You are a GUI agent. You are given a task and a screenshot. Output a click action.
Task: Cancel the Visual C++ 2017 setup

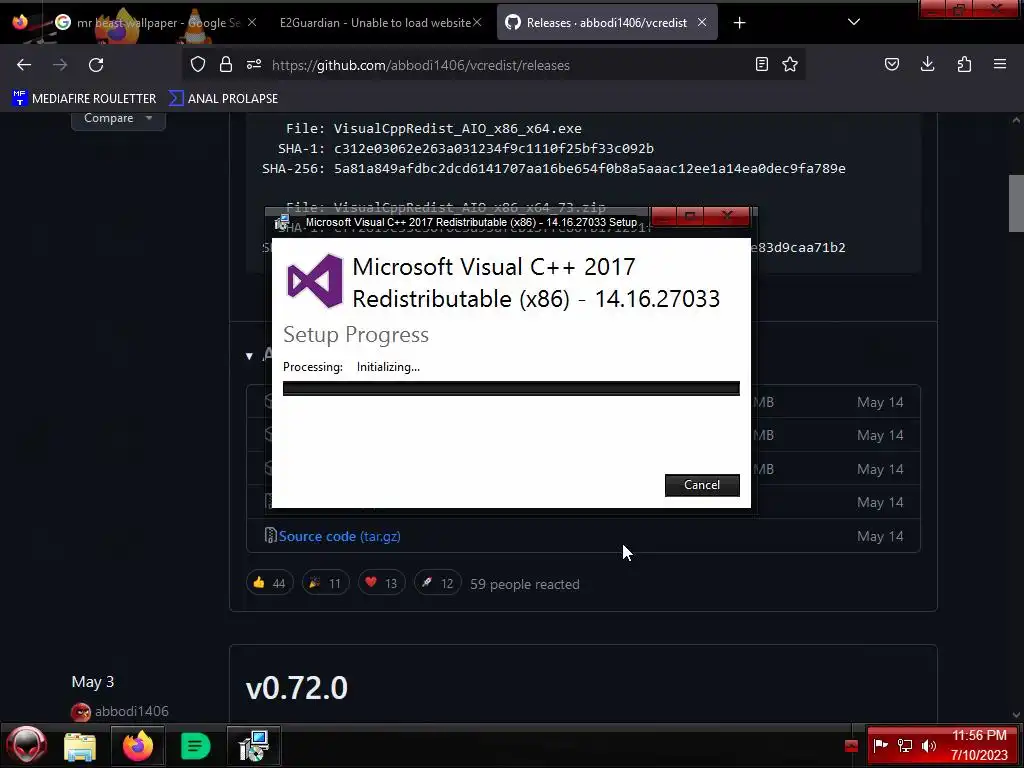click(702, 485)
